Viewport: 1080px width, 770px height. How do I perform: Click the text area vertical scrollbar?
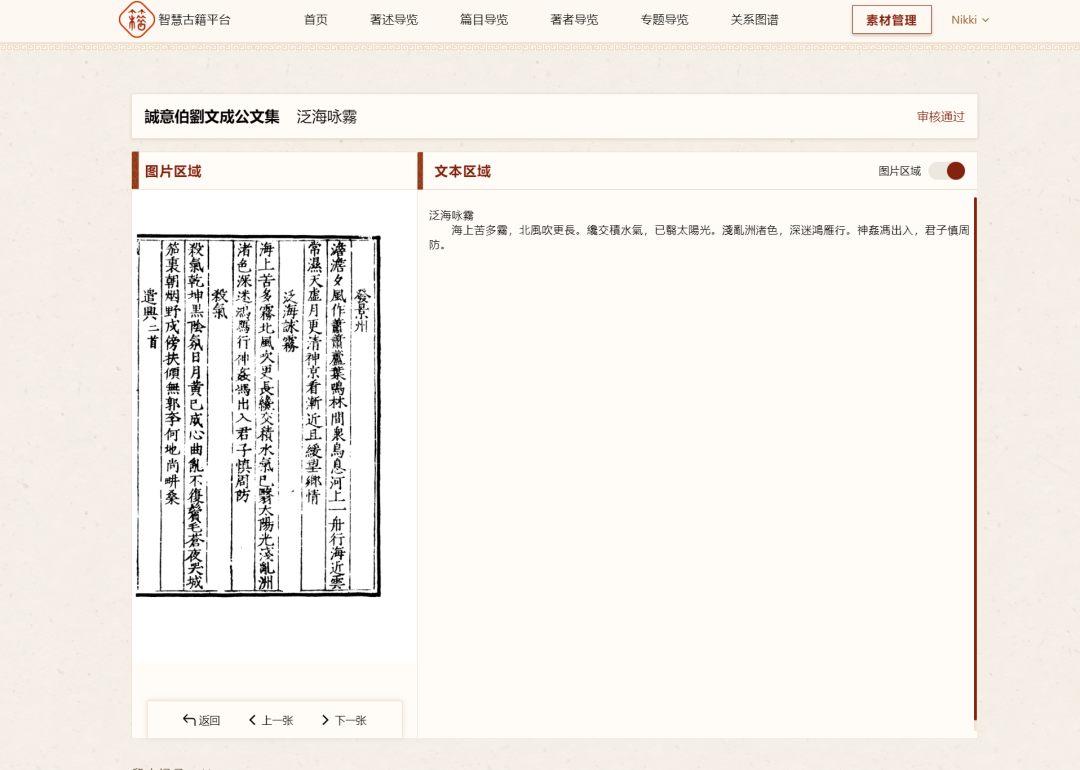tap(975, 459)
